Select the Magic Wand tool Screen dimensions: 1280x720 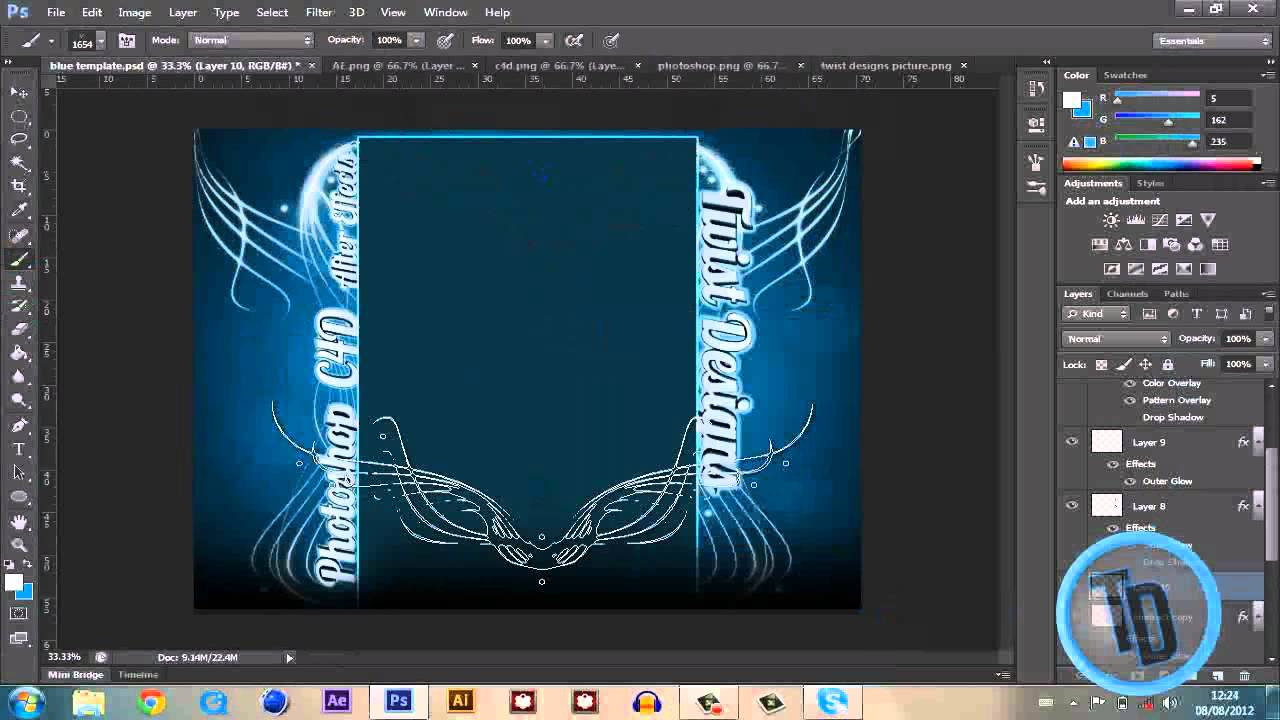point(19,163)
